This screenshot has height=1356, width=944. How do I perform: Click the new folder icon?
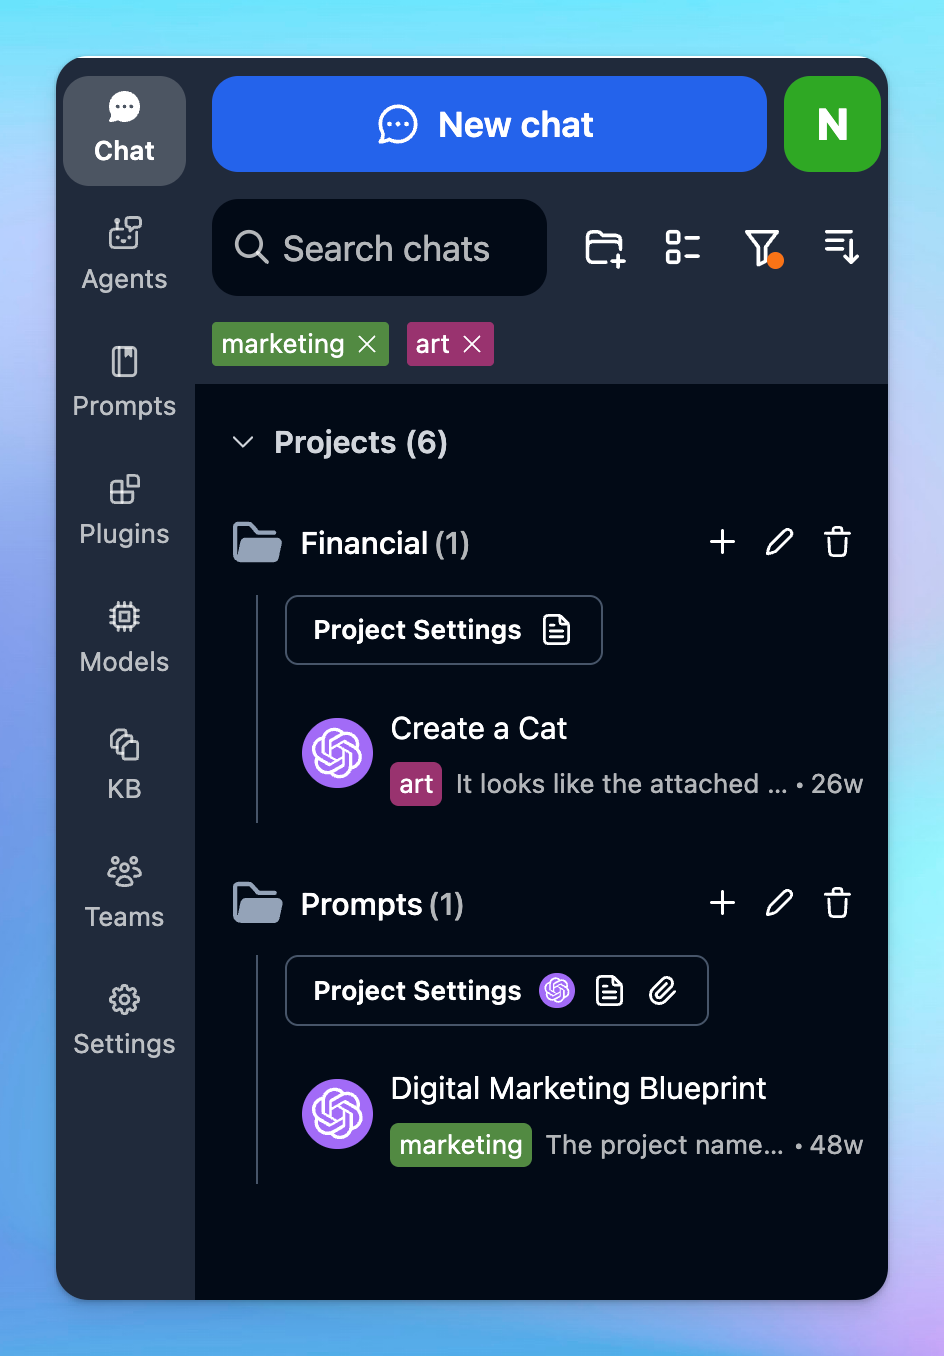[604, 248]
